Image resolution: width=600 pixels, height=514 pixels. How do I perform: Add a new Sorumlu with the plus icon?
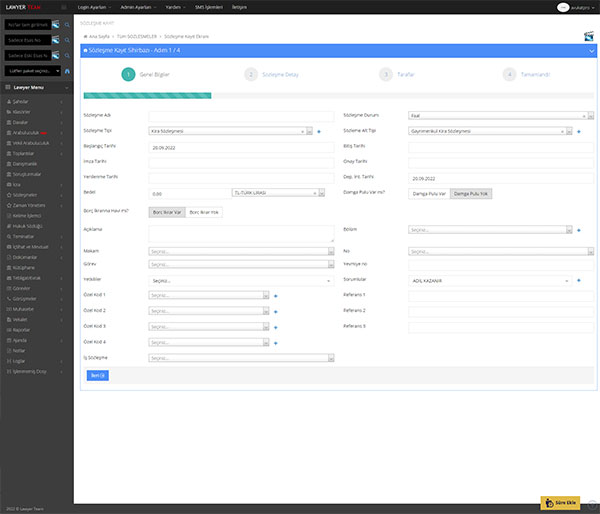tap(579, 281)
